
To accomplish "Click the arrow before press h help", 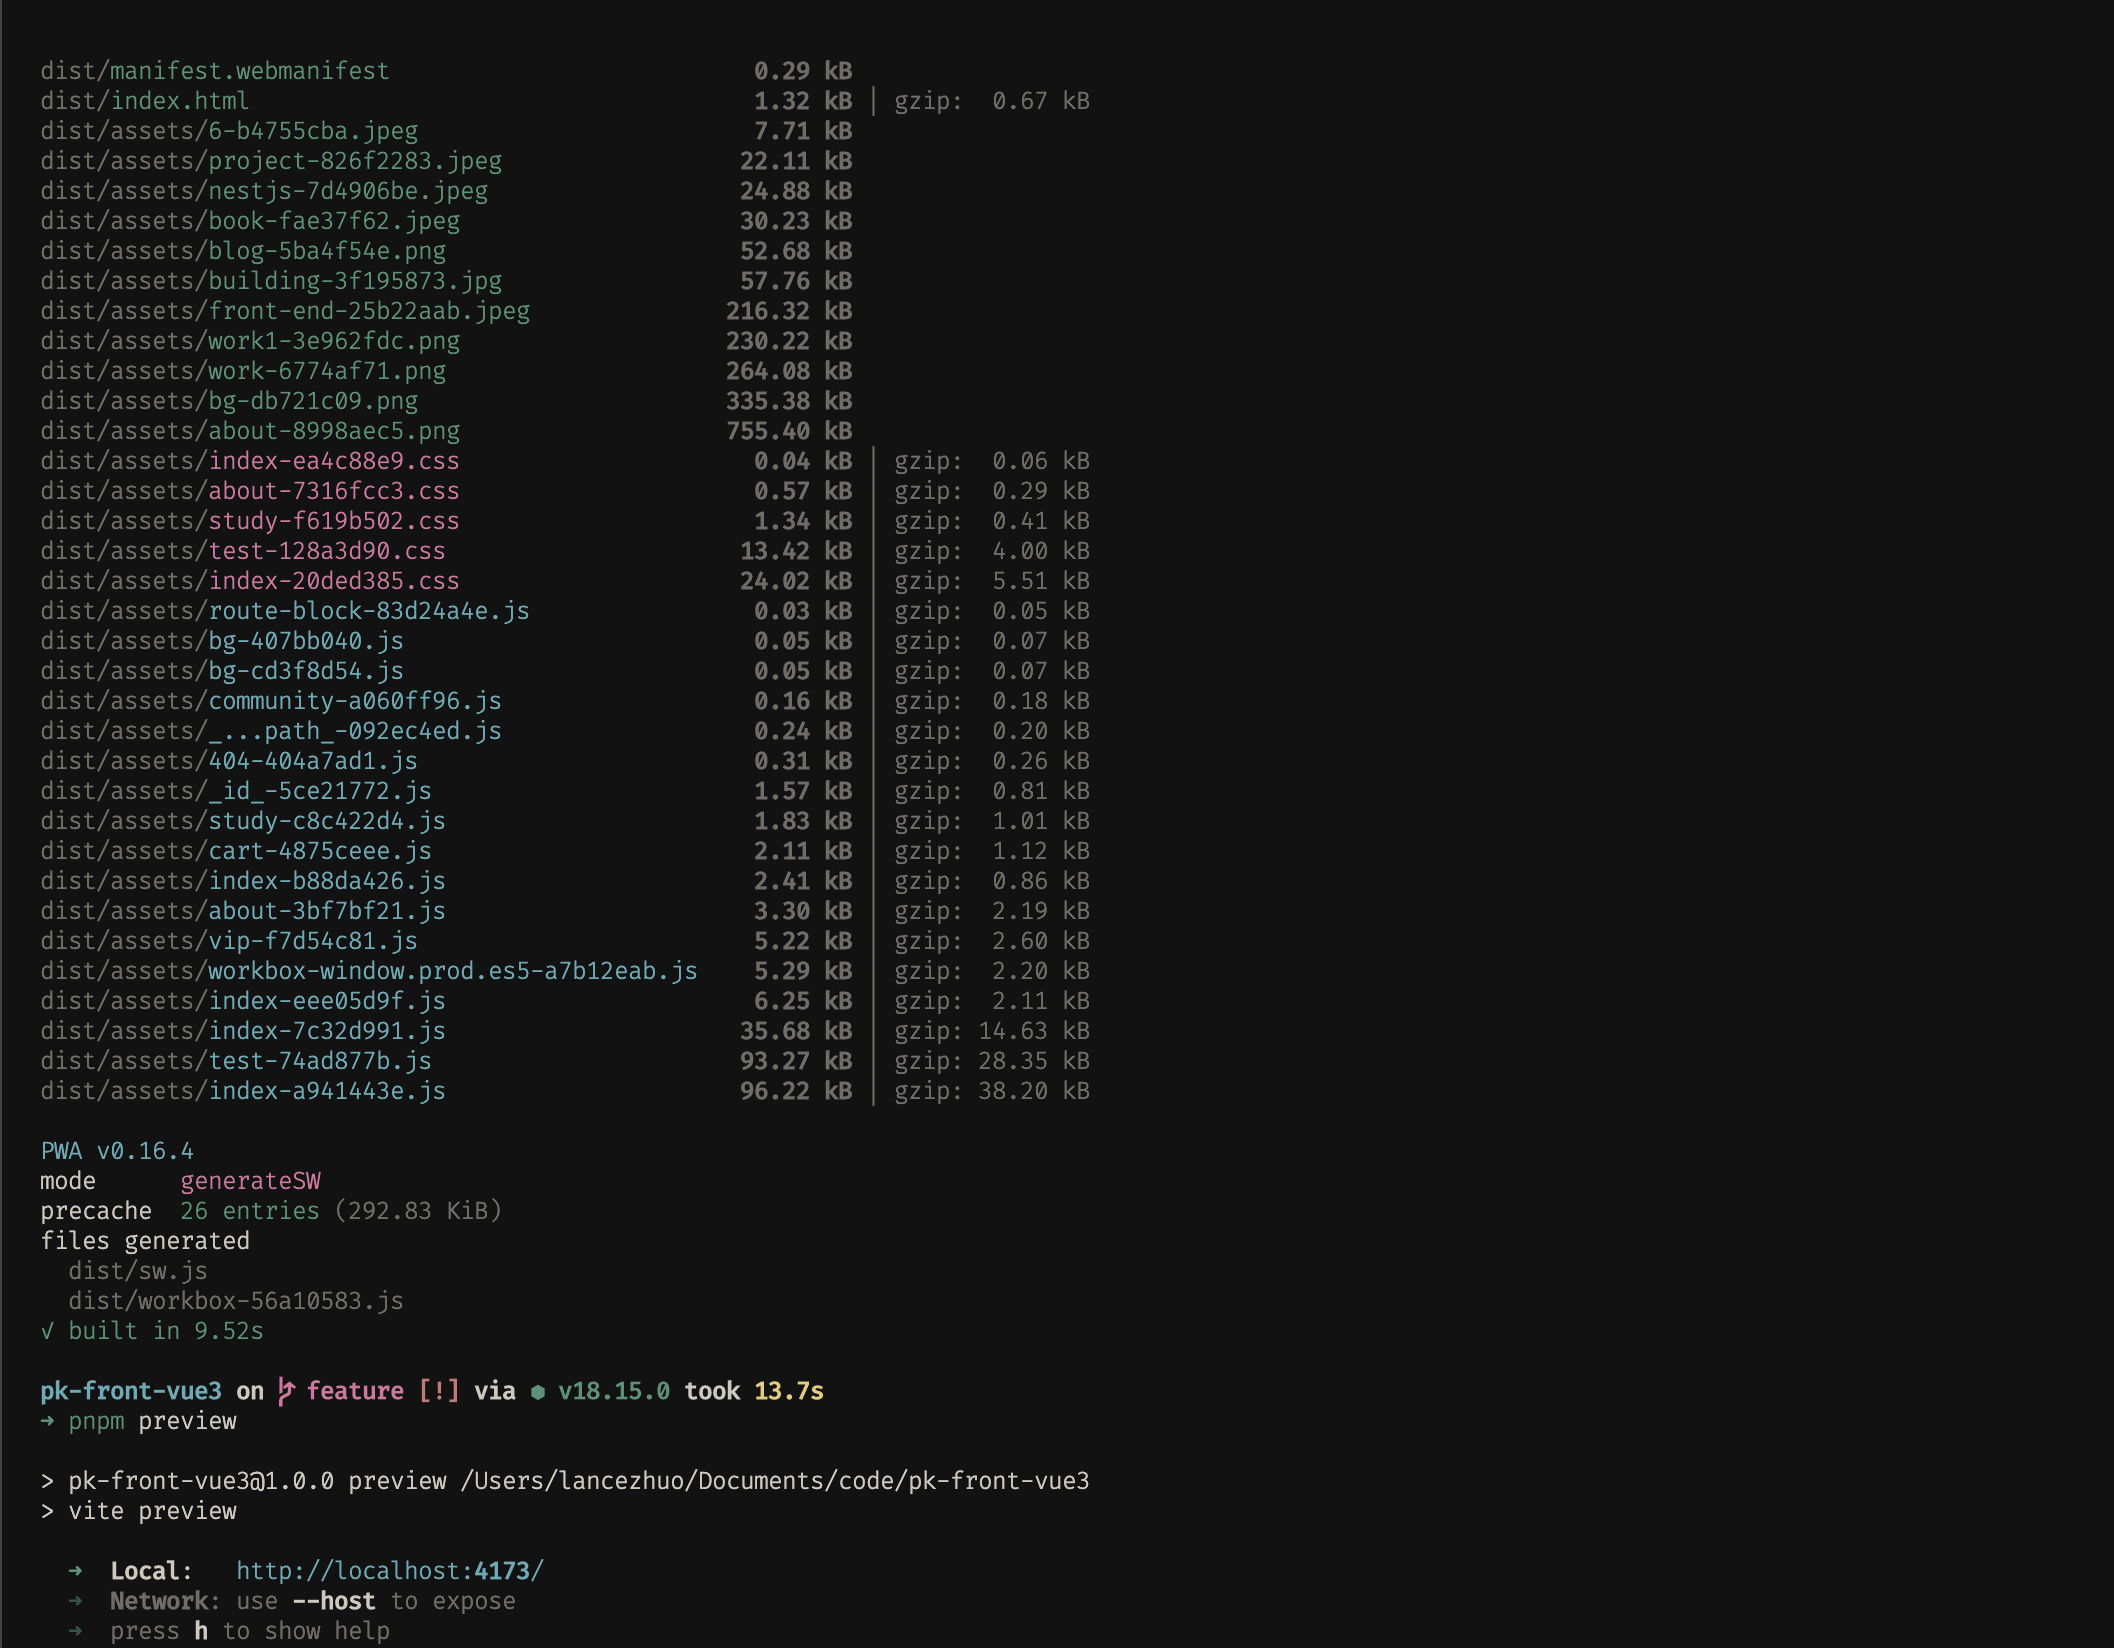I will click(x=76, y=1631).
